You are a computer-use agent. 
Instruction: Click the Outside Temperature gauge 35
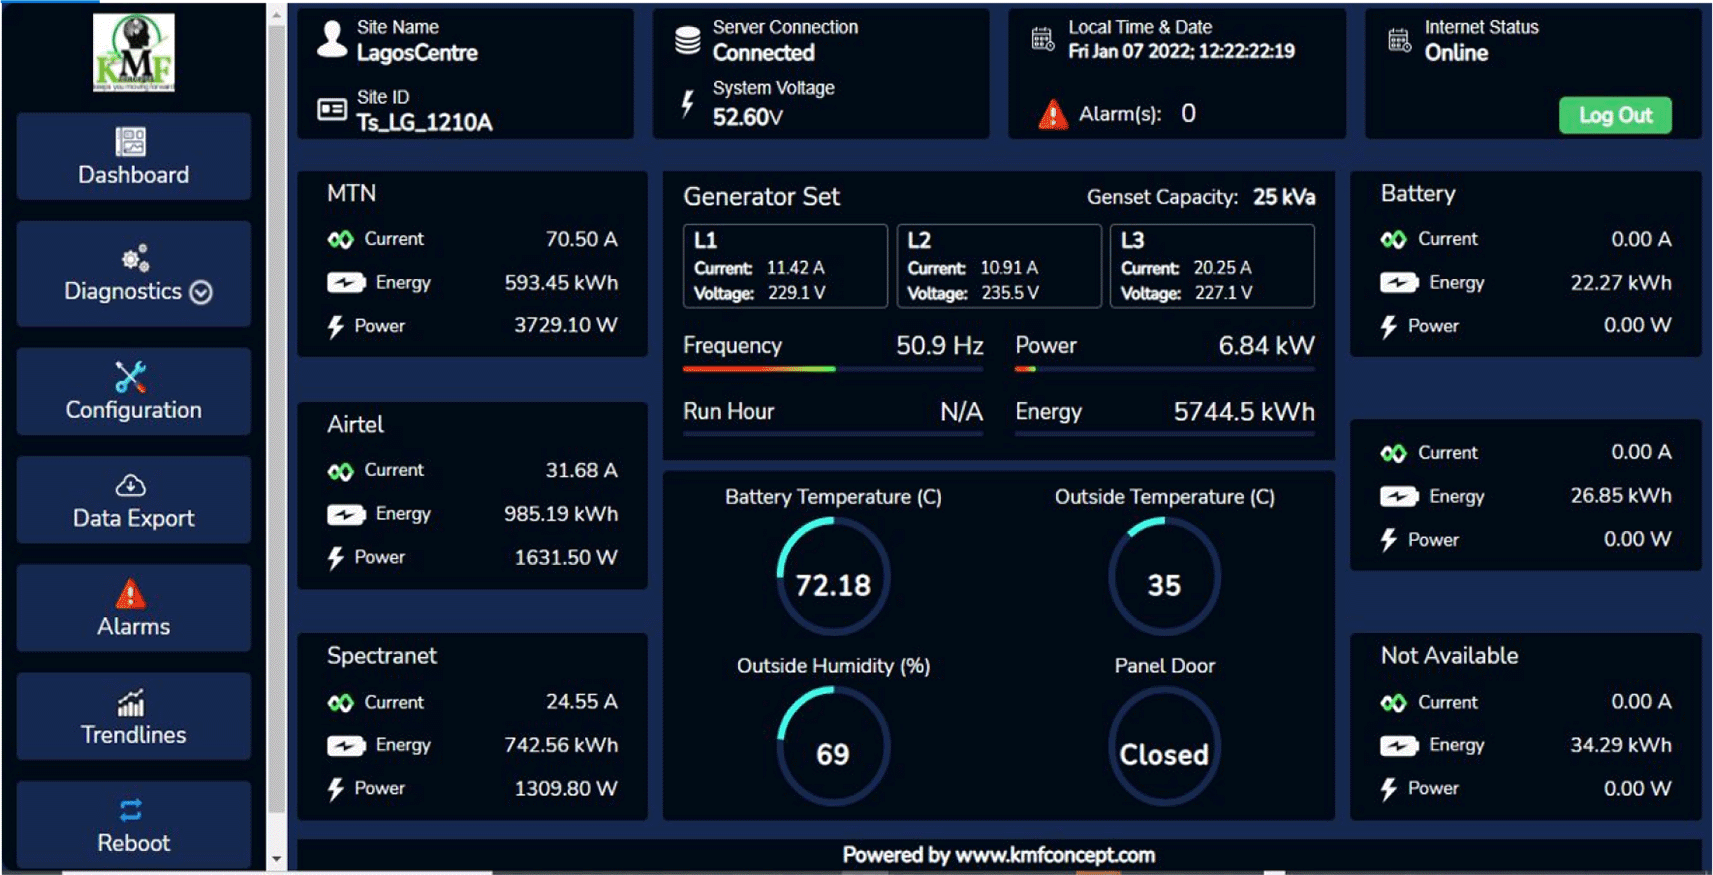1164,576
